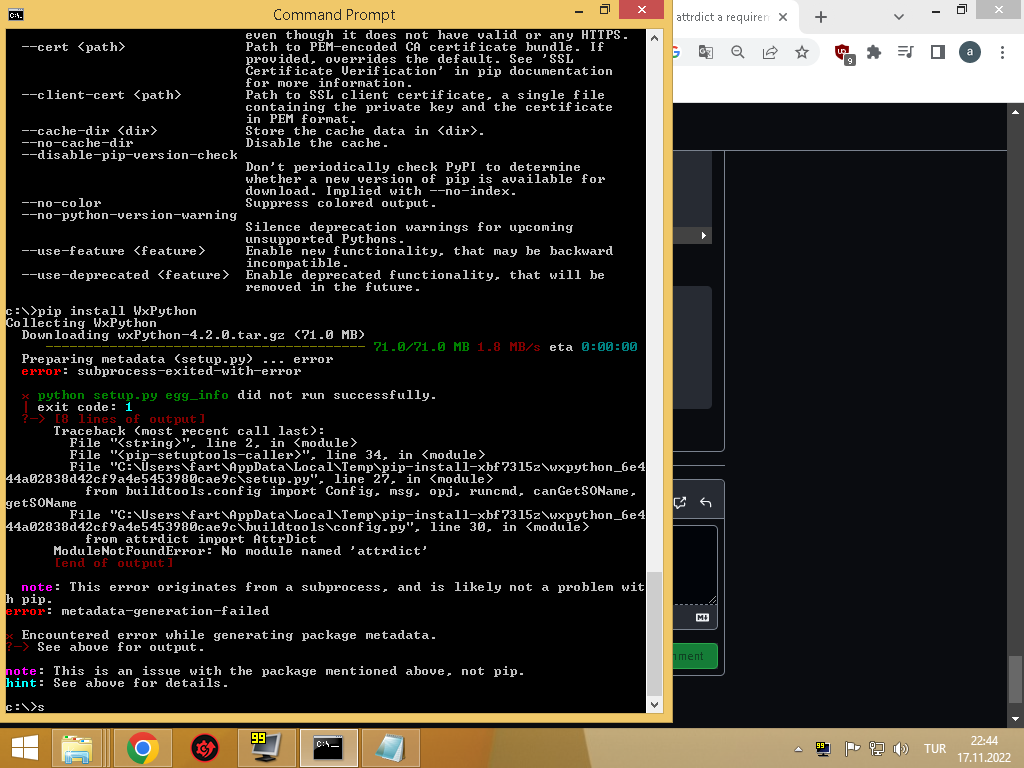Open a new browser tab with the plus button
The image size is (1024, 768).
(820, 17)
